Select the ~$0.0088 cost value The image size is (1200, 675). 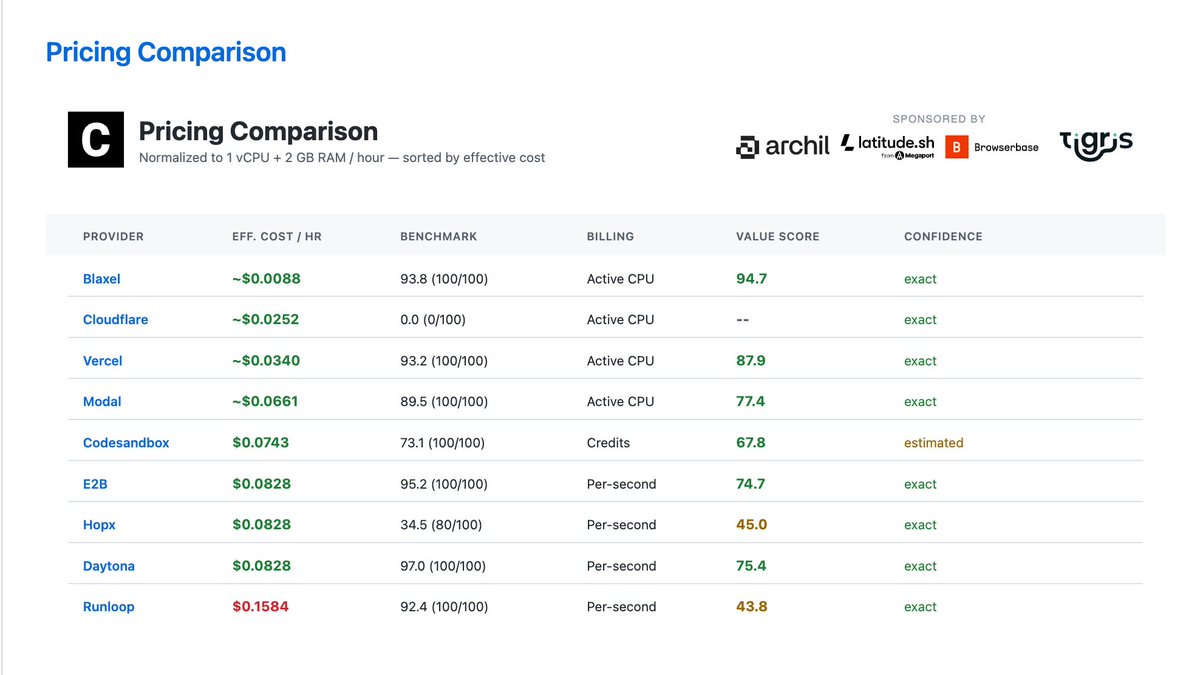pyautogui.click(x=266, y=279)
